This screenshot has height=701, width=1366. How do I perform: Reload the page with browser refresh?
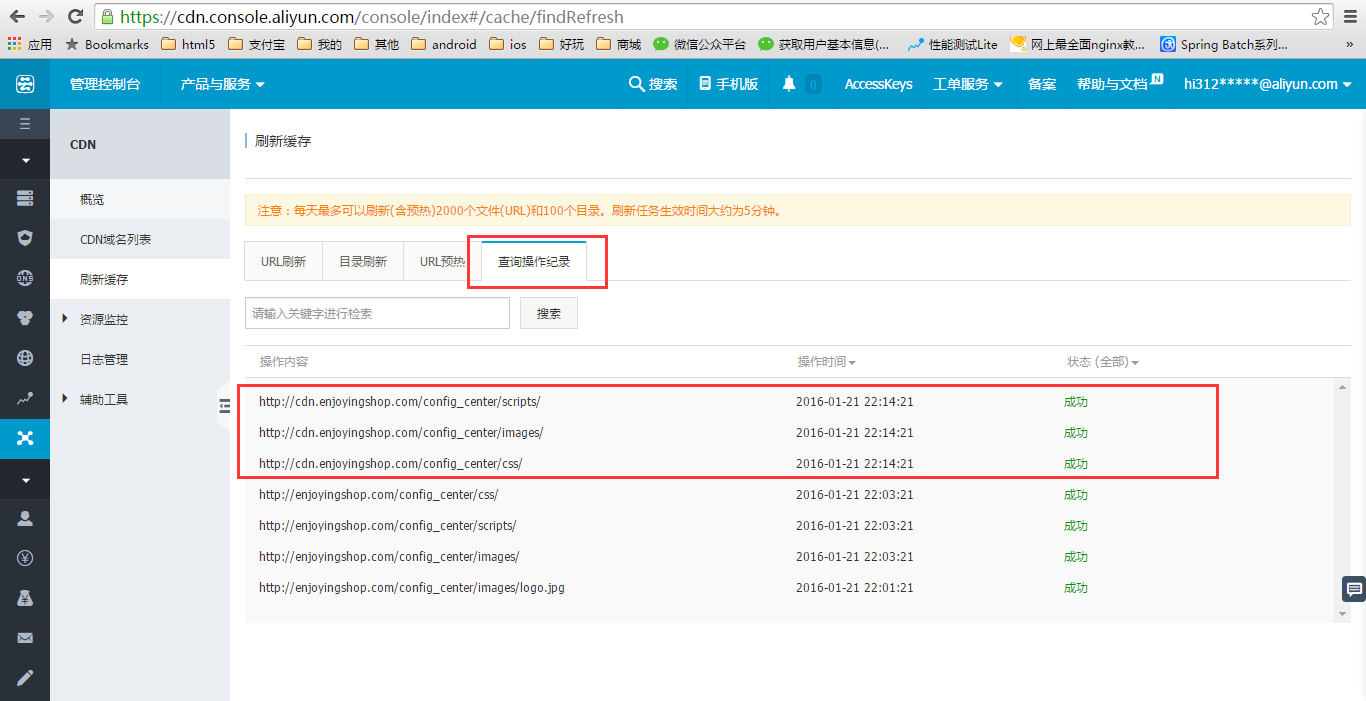[75, 16]
